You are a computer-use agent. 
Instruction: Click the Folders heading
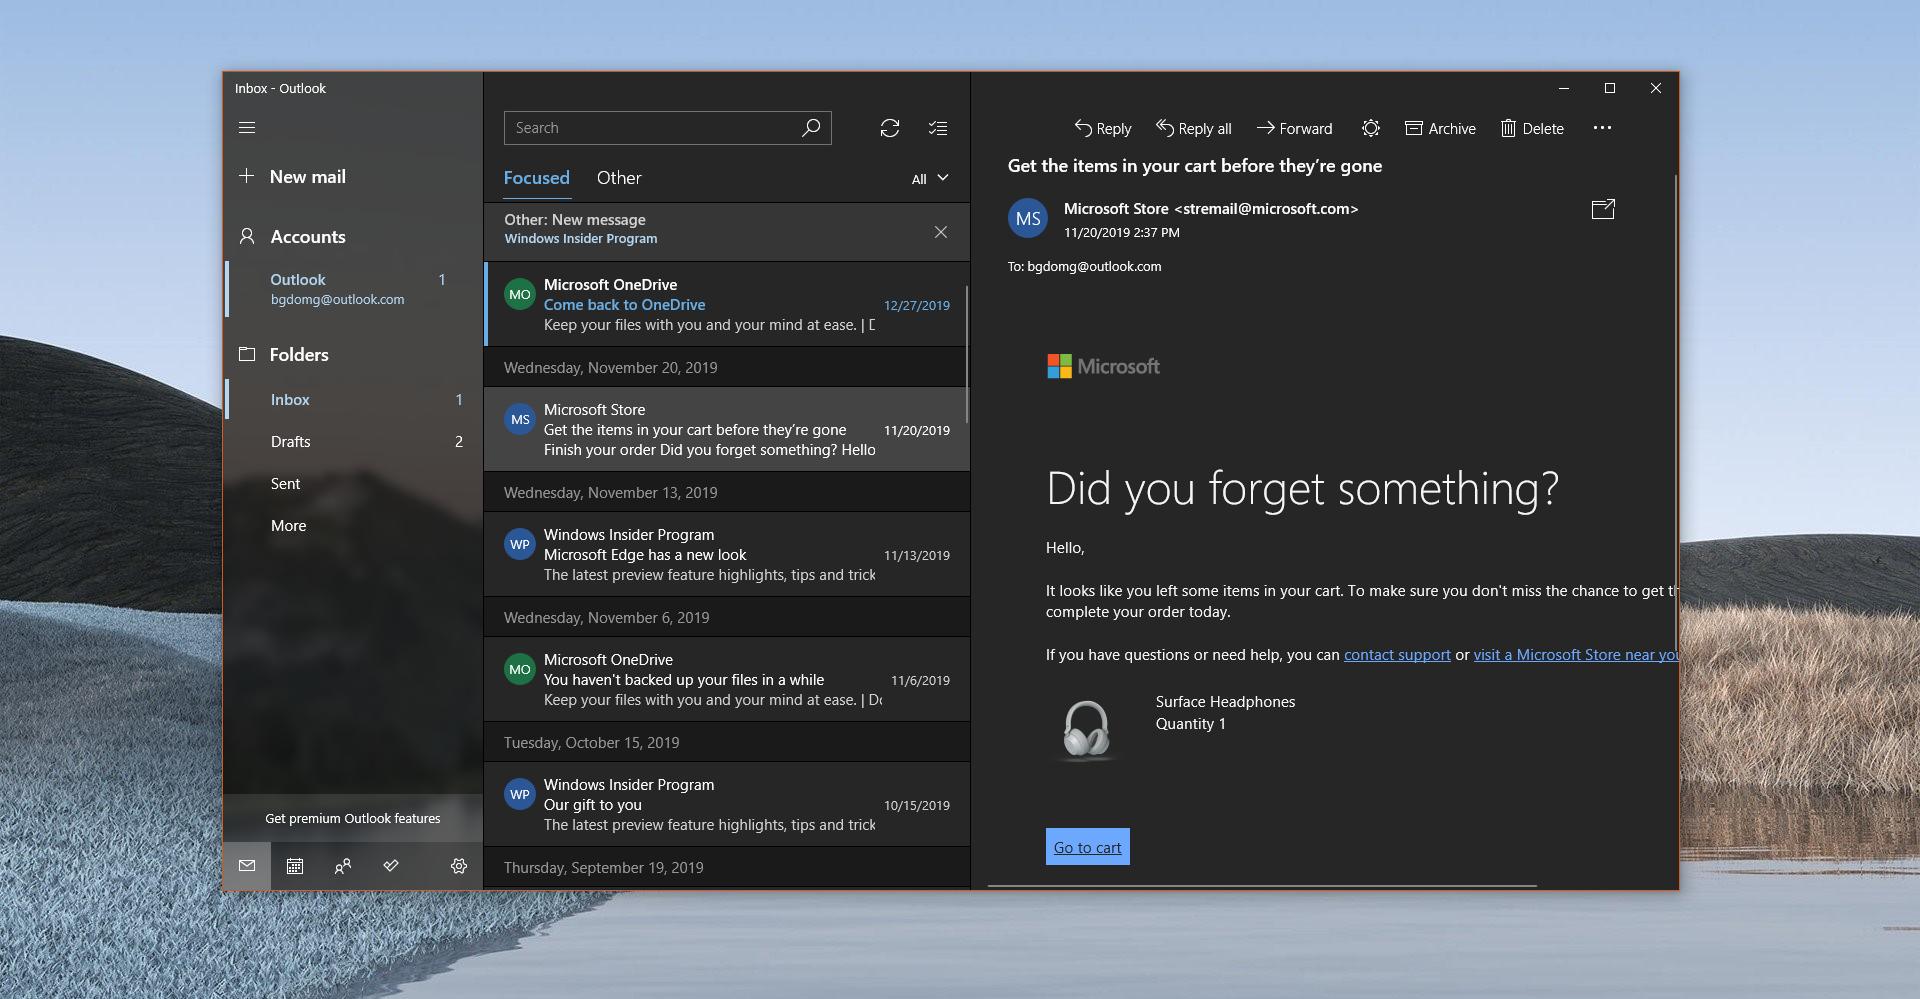(x=299, y=355)
